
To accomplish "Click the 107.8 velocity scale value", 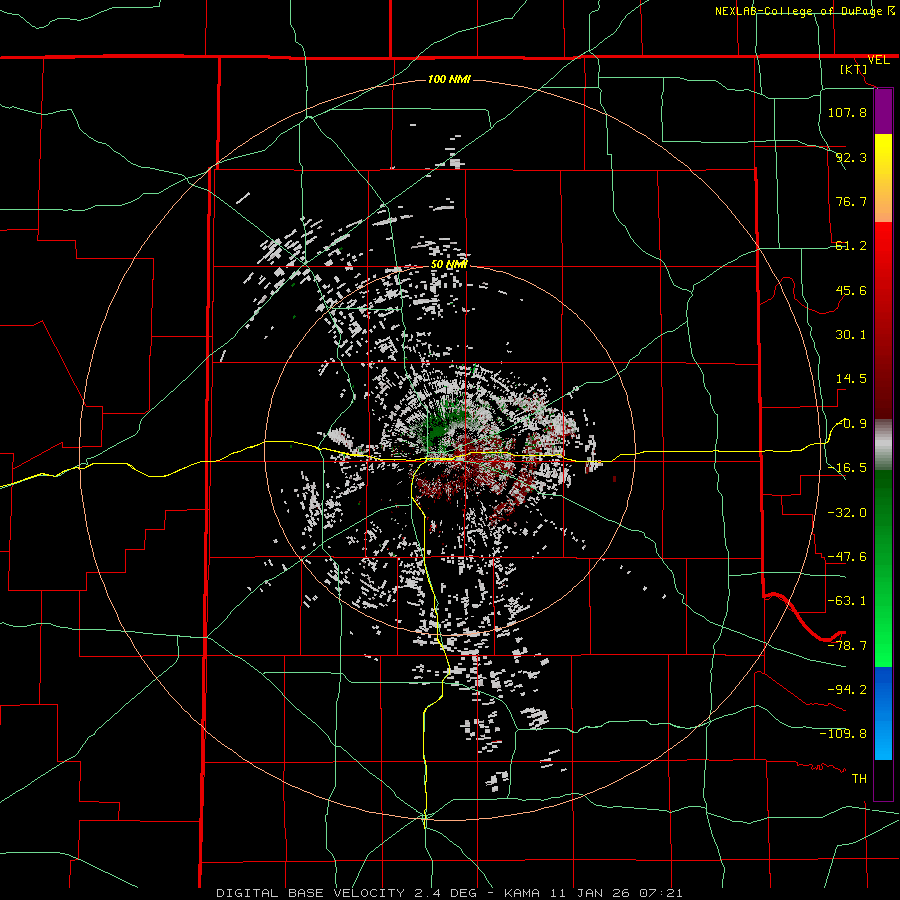I will point(847,112).
